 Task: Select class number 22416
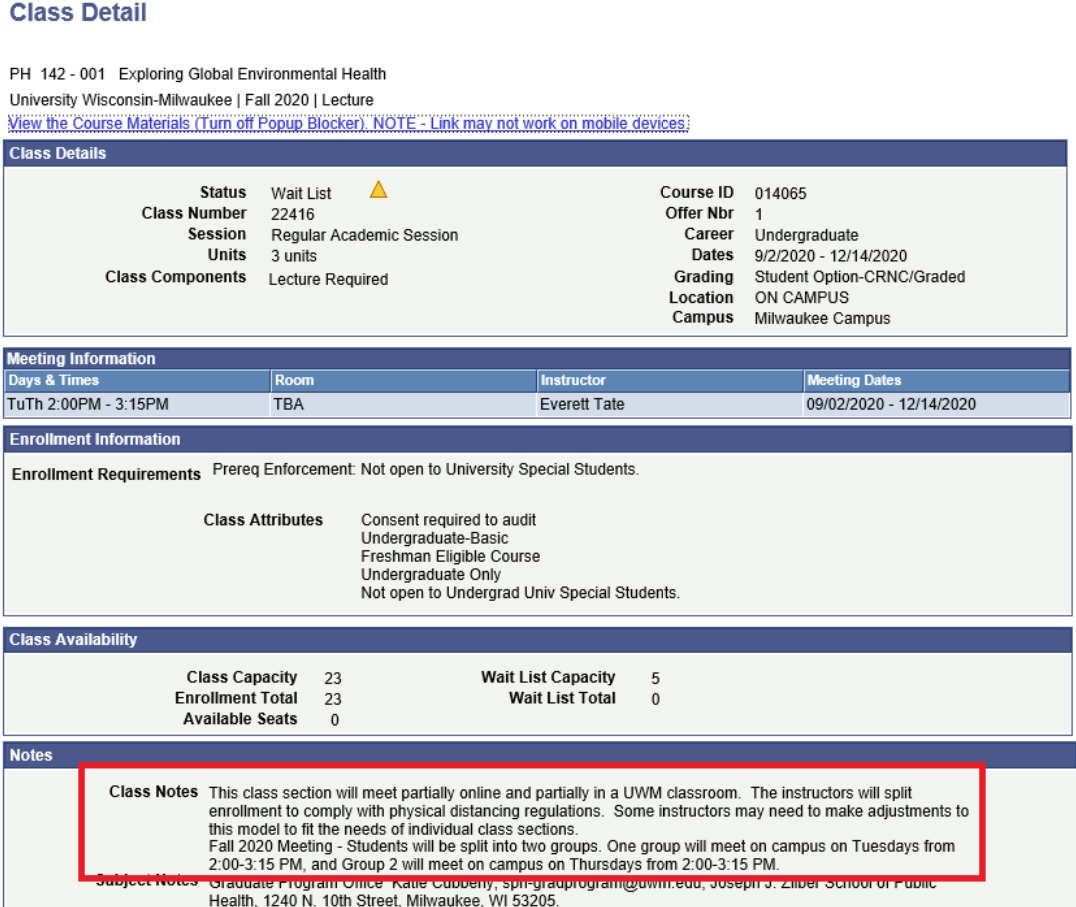292,214
